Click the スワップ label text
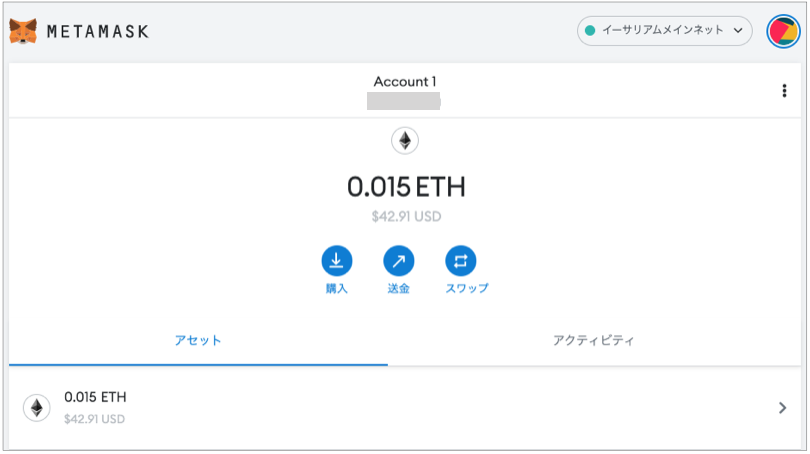810x454 pixels. [467, 289]
